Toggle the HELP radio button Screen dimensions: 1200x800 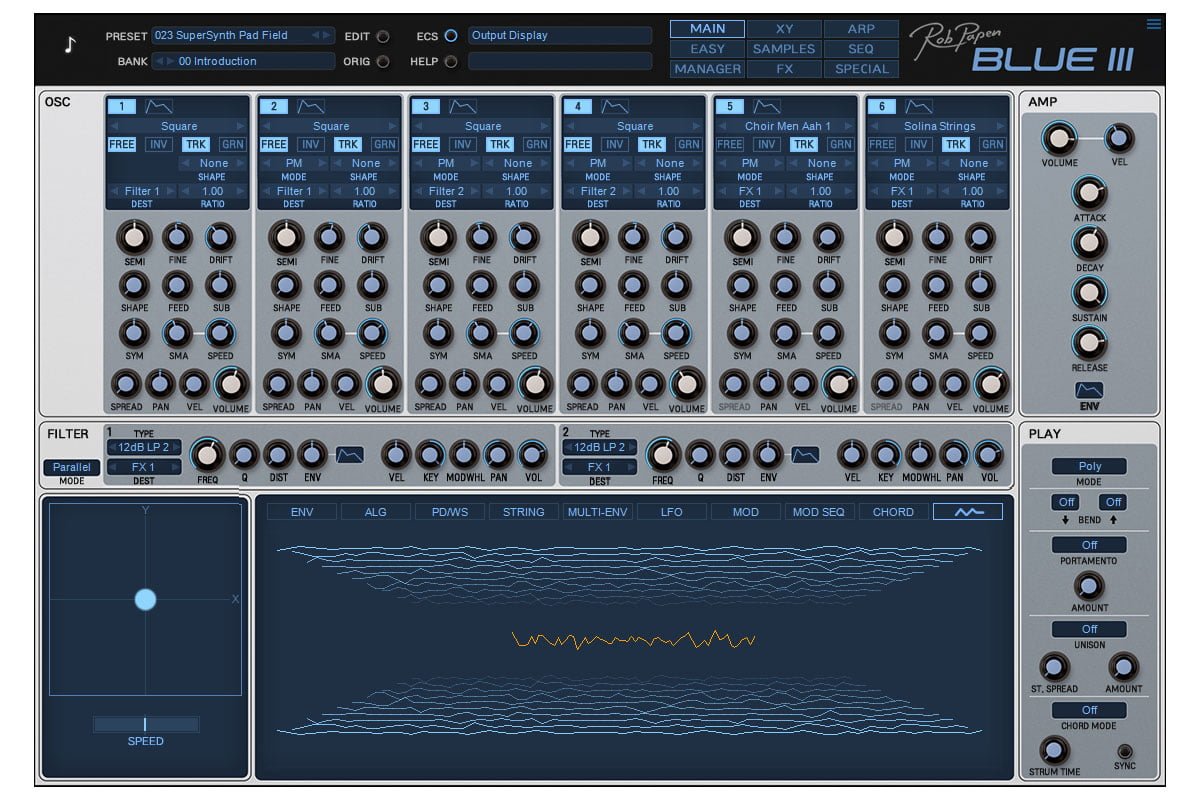(451, 62)
